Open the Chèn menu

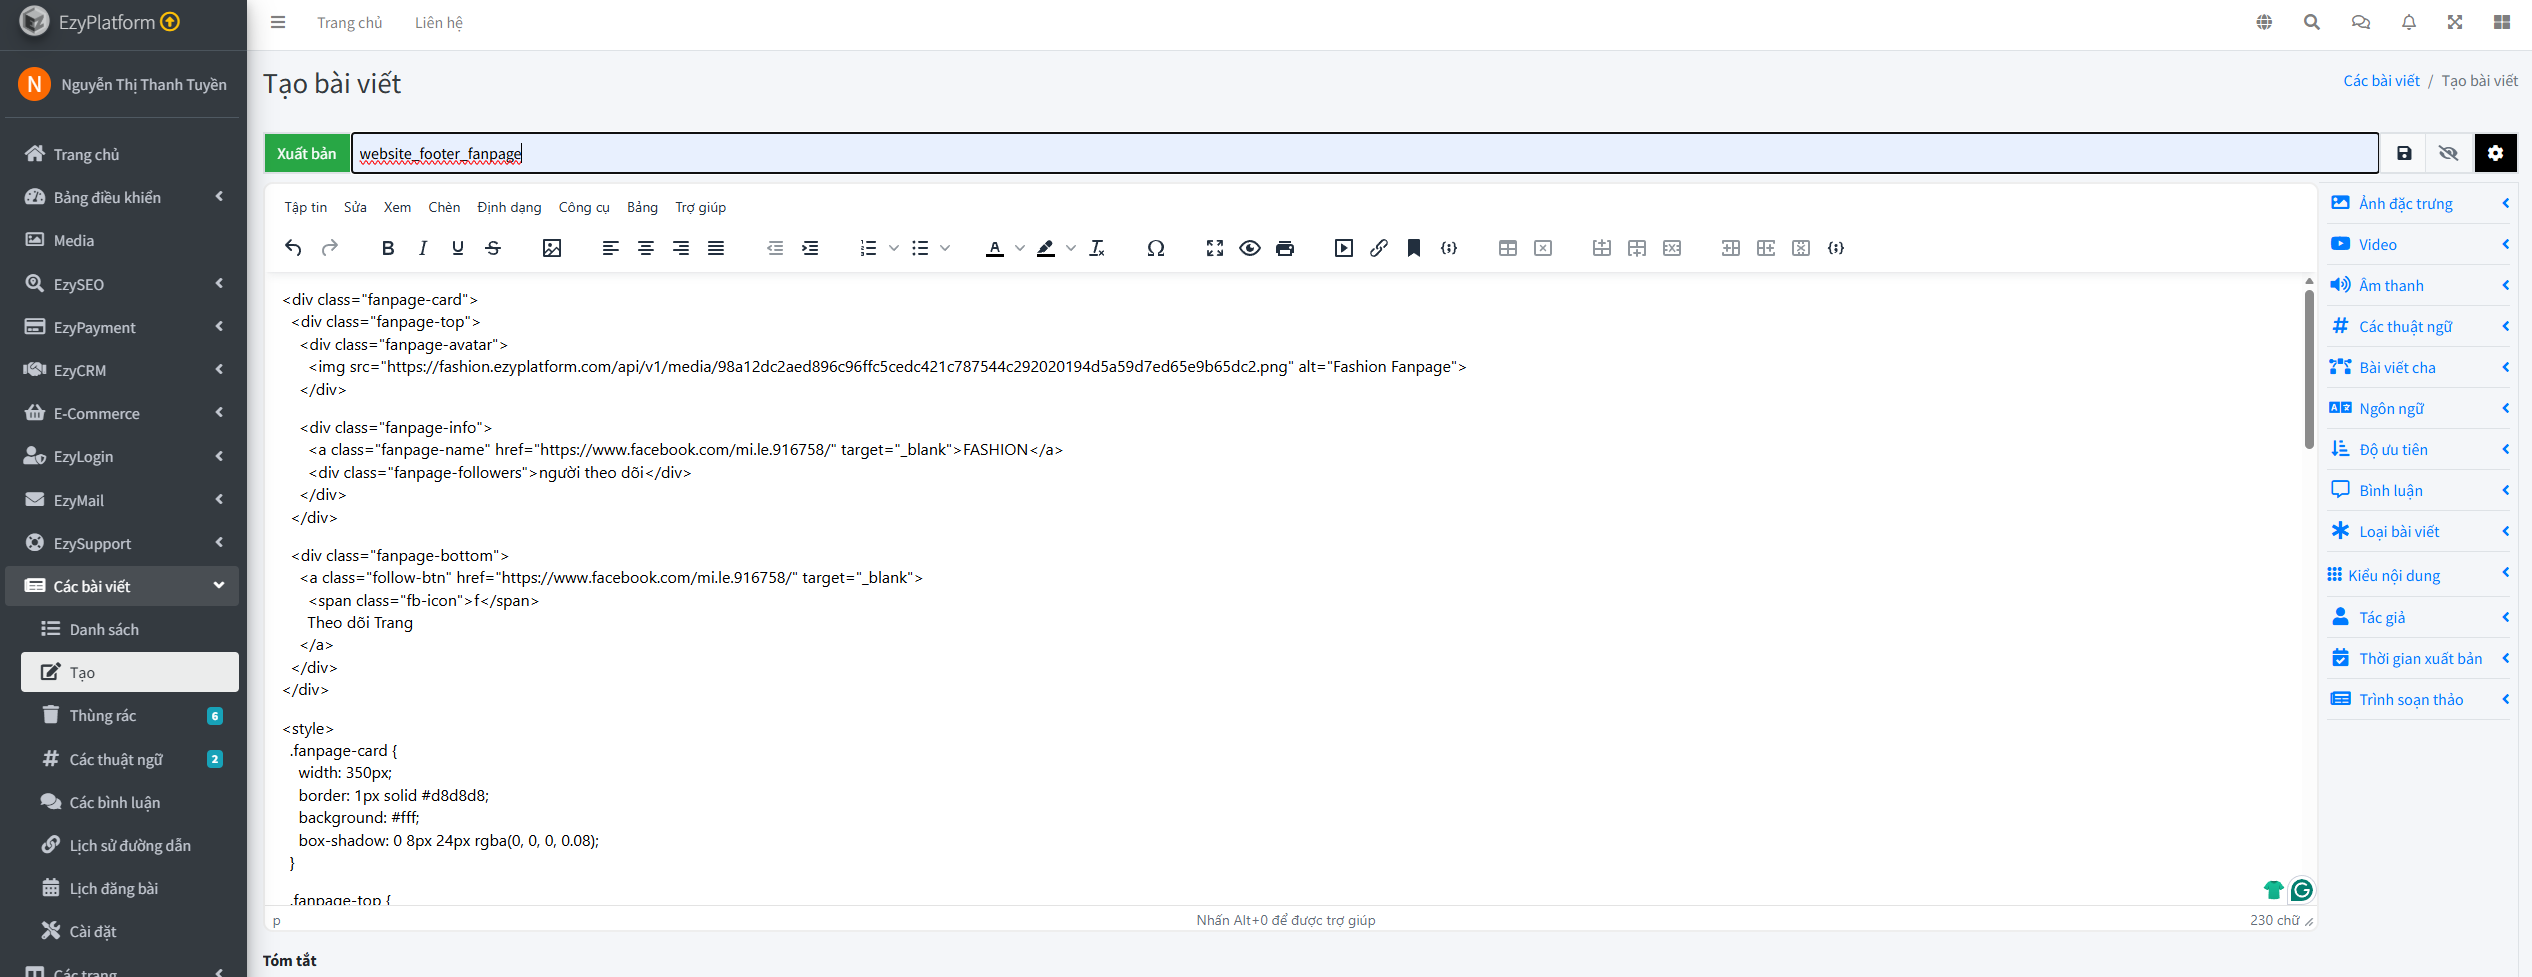pyautogui.click(x=444, y=207)
